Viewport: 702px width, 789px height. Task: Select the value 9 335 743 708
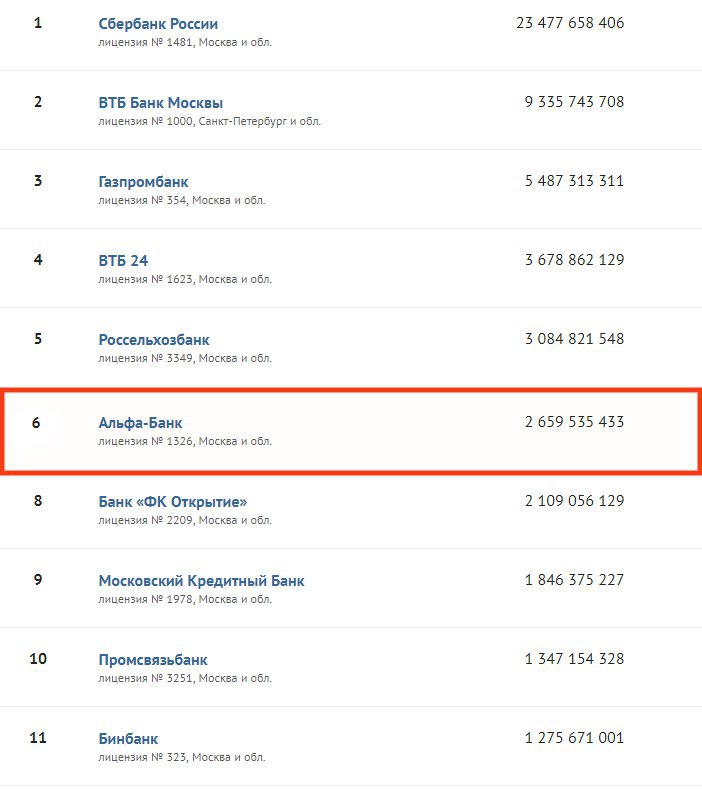tap(574, 102)
